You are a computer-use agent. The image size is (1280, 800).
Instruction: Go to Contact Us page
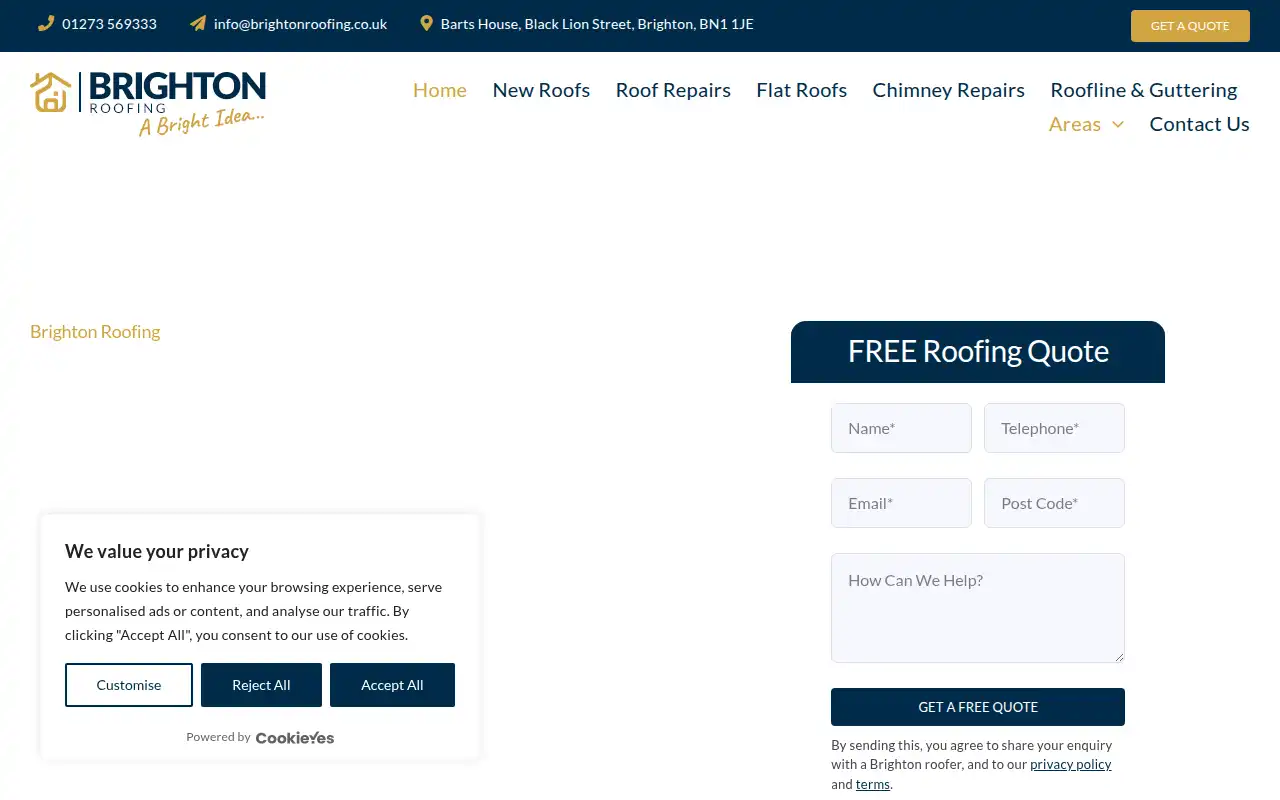coord(1200,124)
